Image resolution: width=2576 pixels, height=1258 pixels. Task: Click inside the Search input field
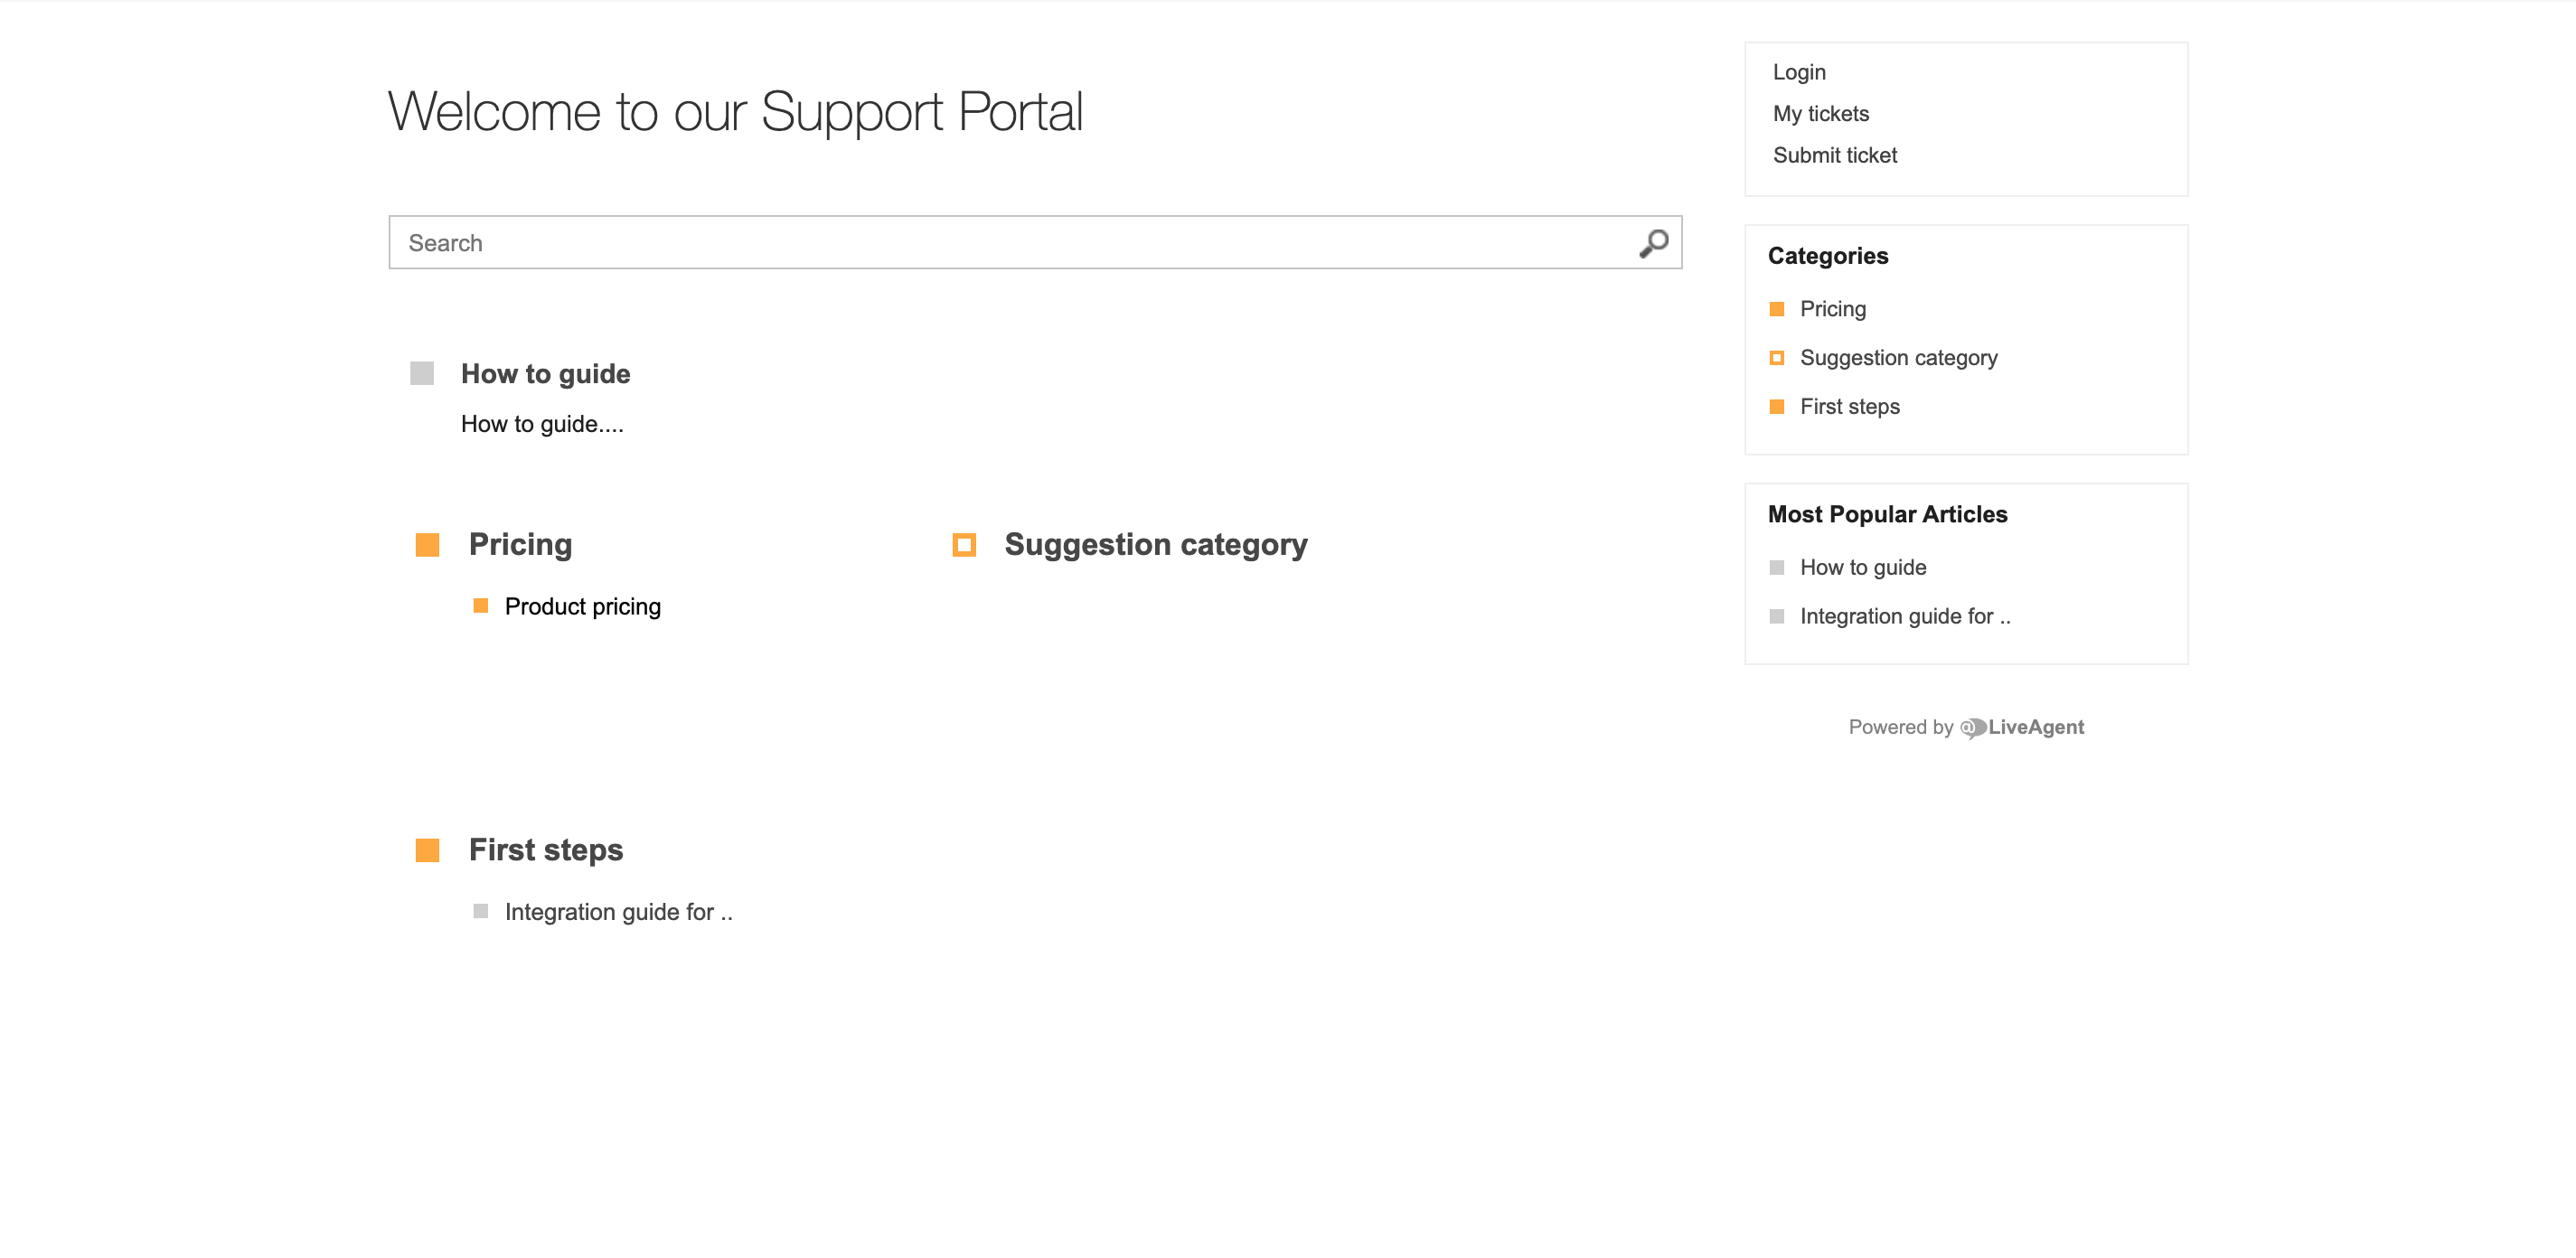[900, 242]
